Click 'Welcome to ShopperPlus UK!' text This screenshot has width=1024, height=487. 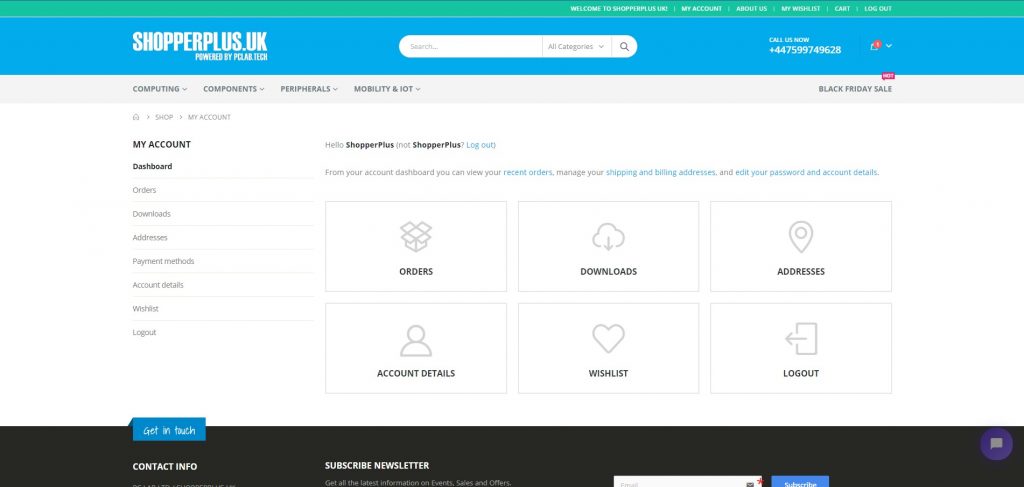tap(618, 8)
